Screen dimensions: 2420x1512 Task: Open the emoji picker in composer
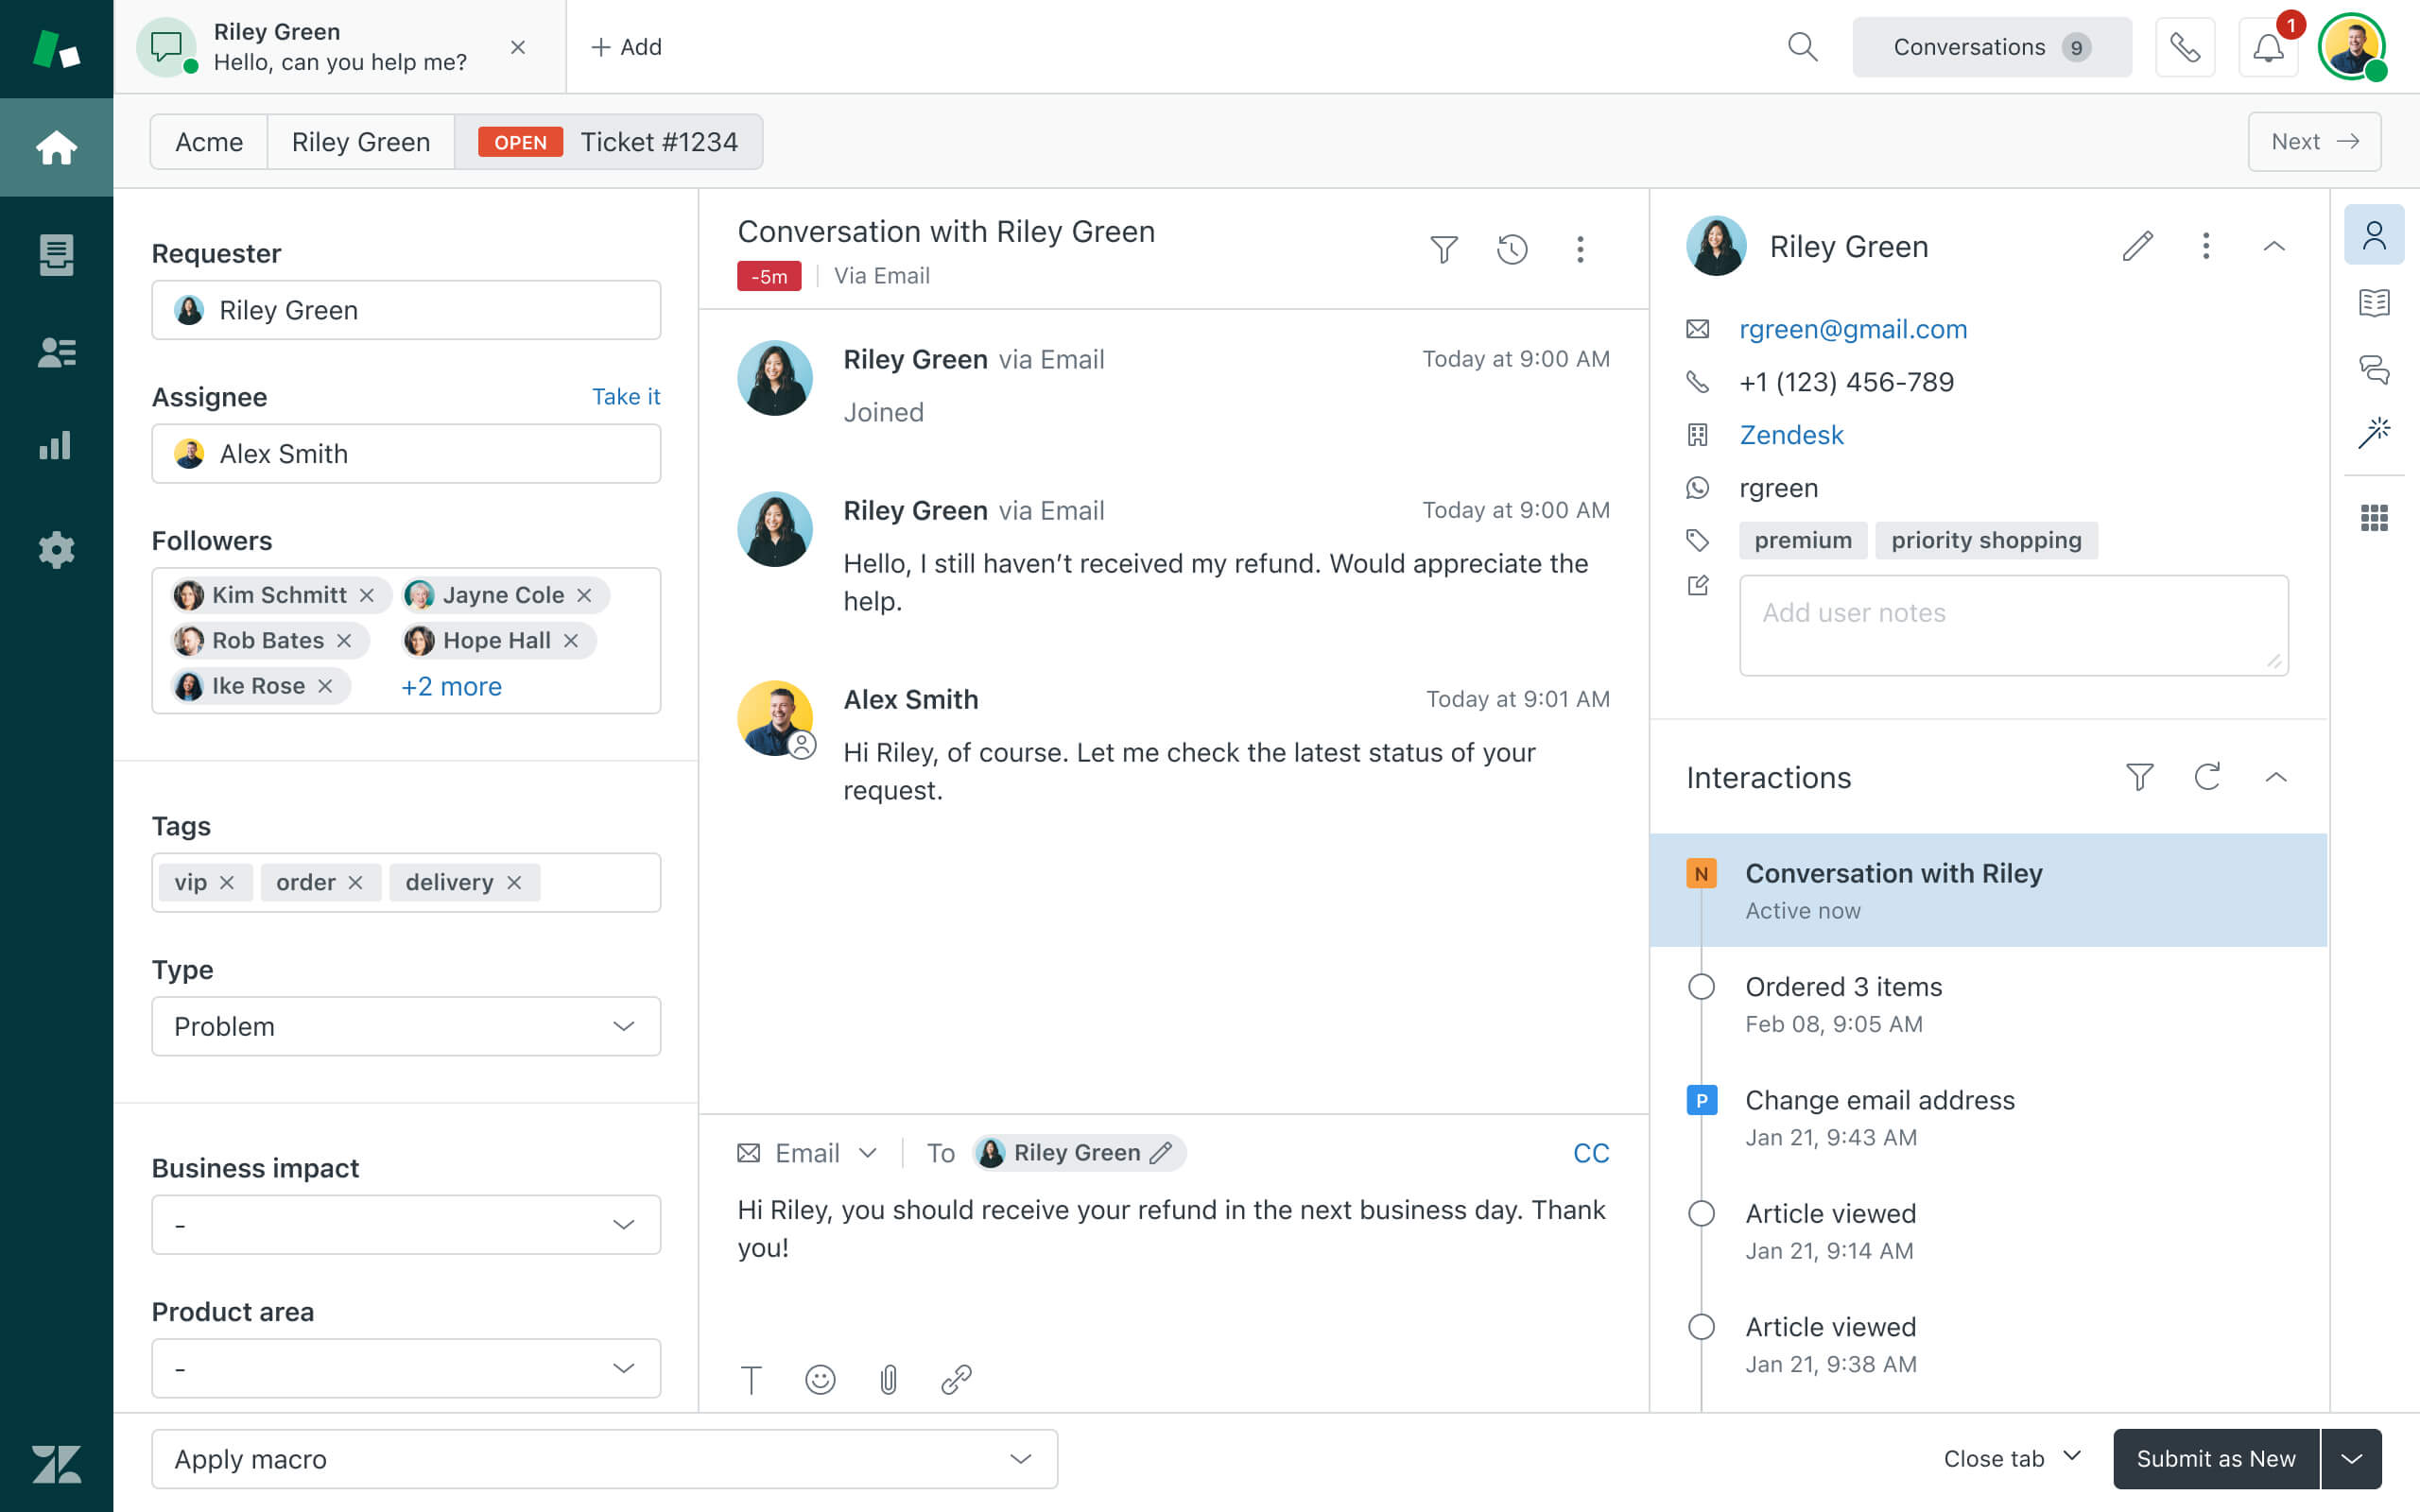[x=820, y=1379]
